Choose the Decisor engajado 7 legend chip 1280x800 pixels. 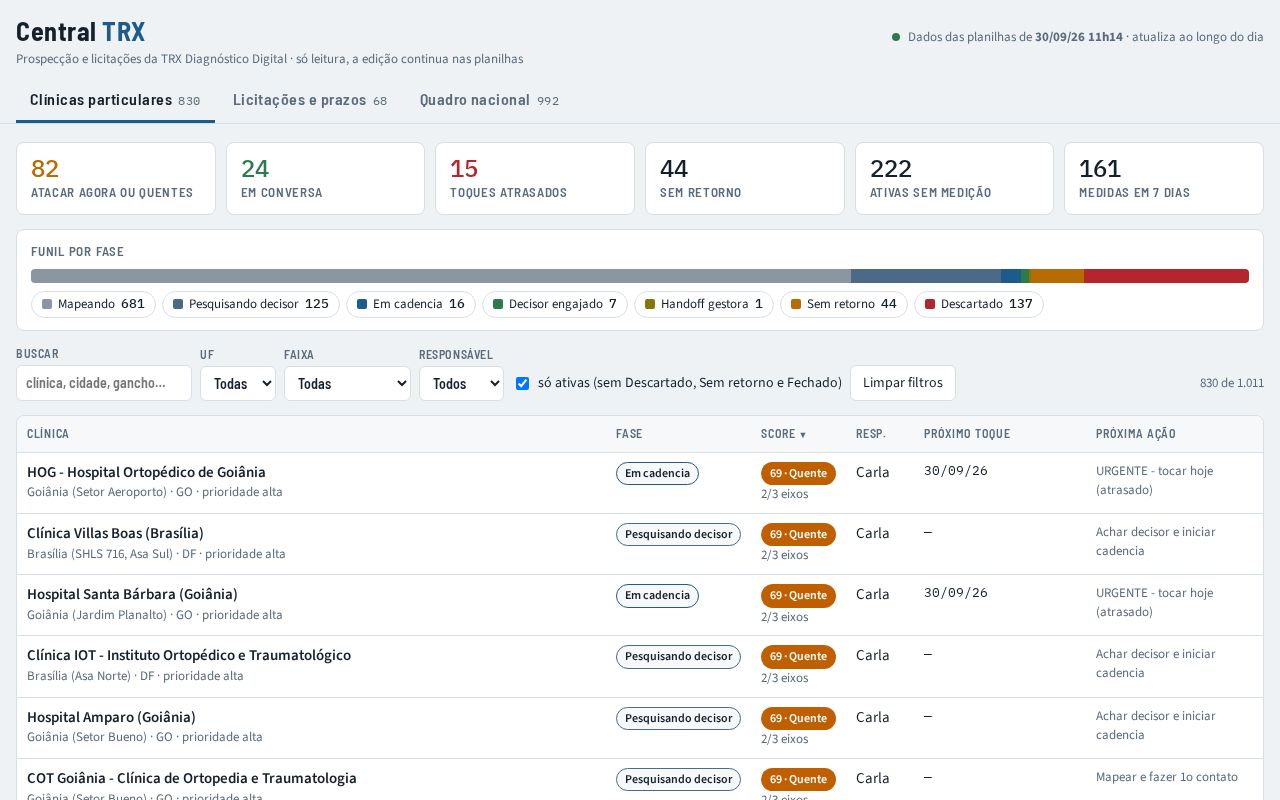tap(555, 304)
